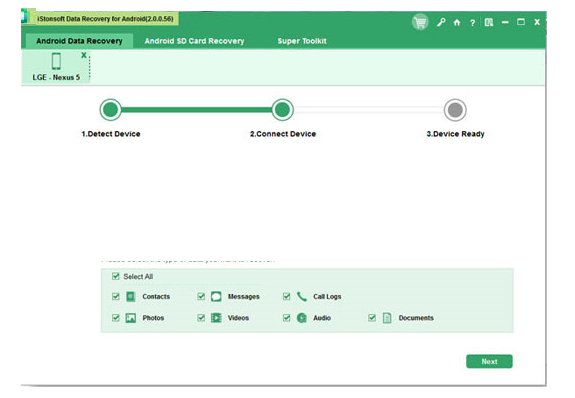Screen dimensions: 575x398
Task: Open the shopping cart purchase icon
Action: tap(420, 22)
